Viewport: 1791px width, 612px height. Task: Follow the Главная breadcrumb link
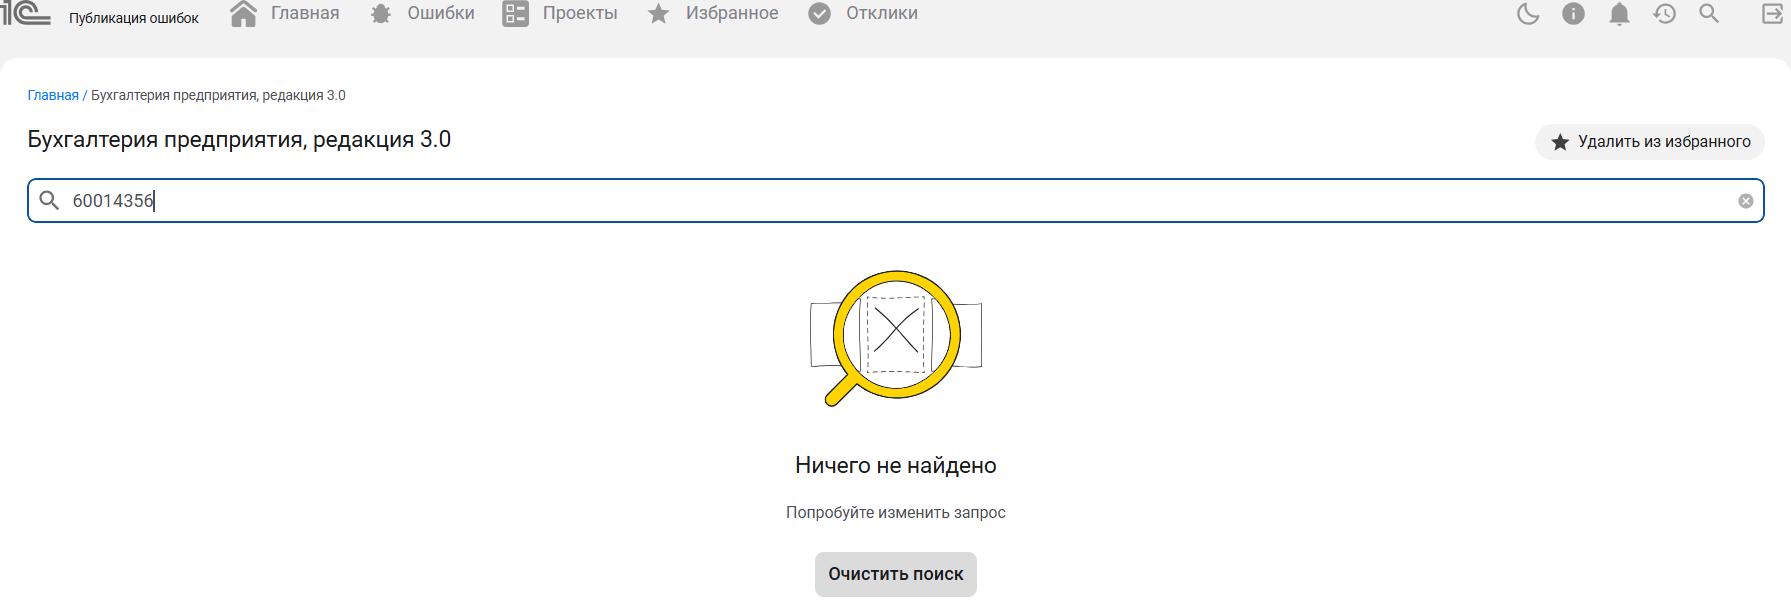coord(53,95)
